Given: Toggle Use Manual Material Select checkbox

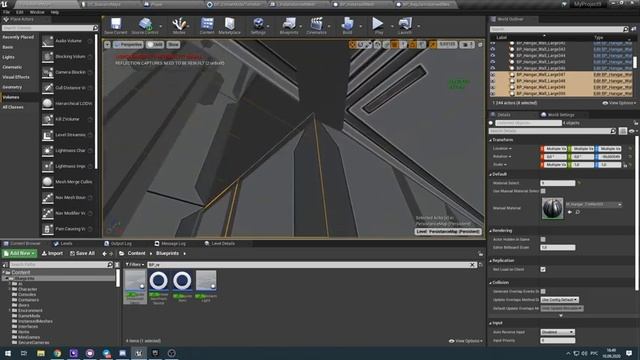Looking at the screenshot, I should 543,191.
